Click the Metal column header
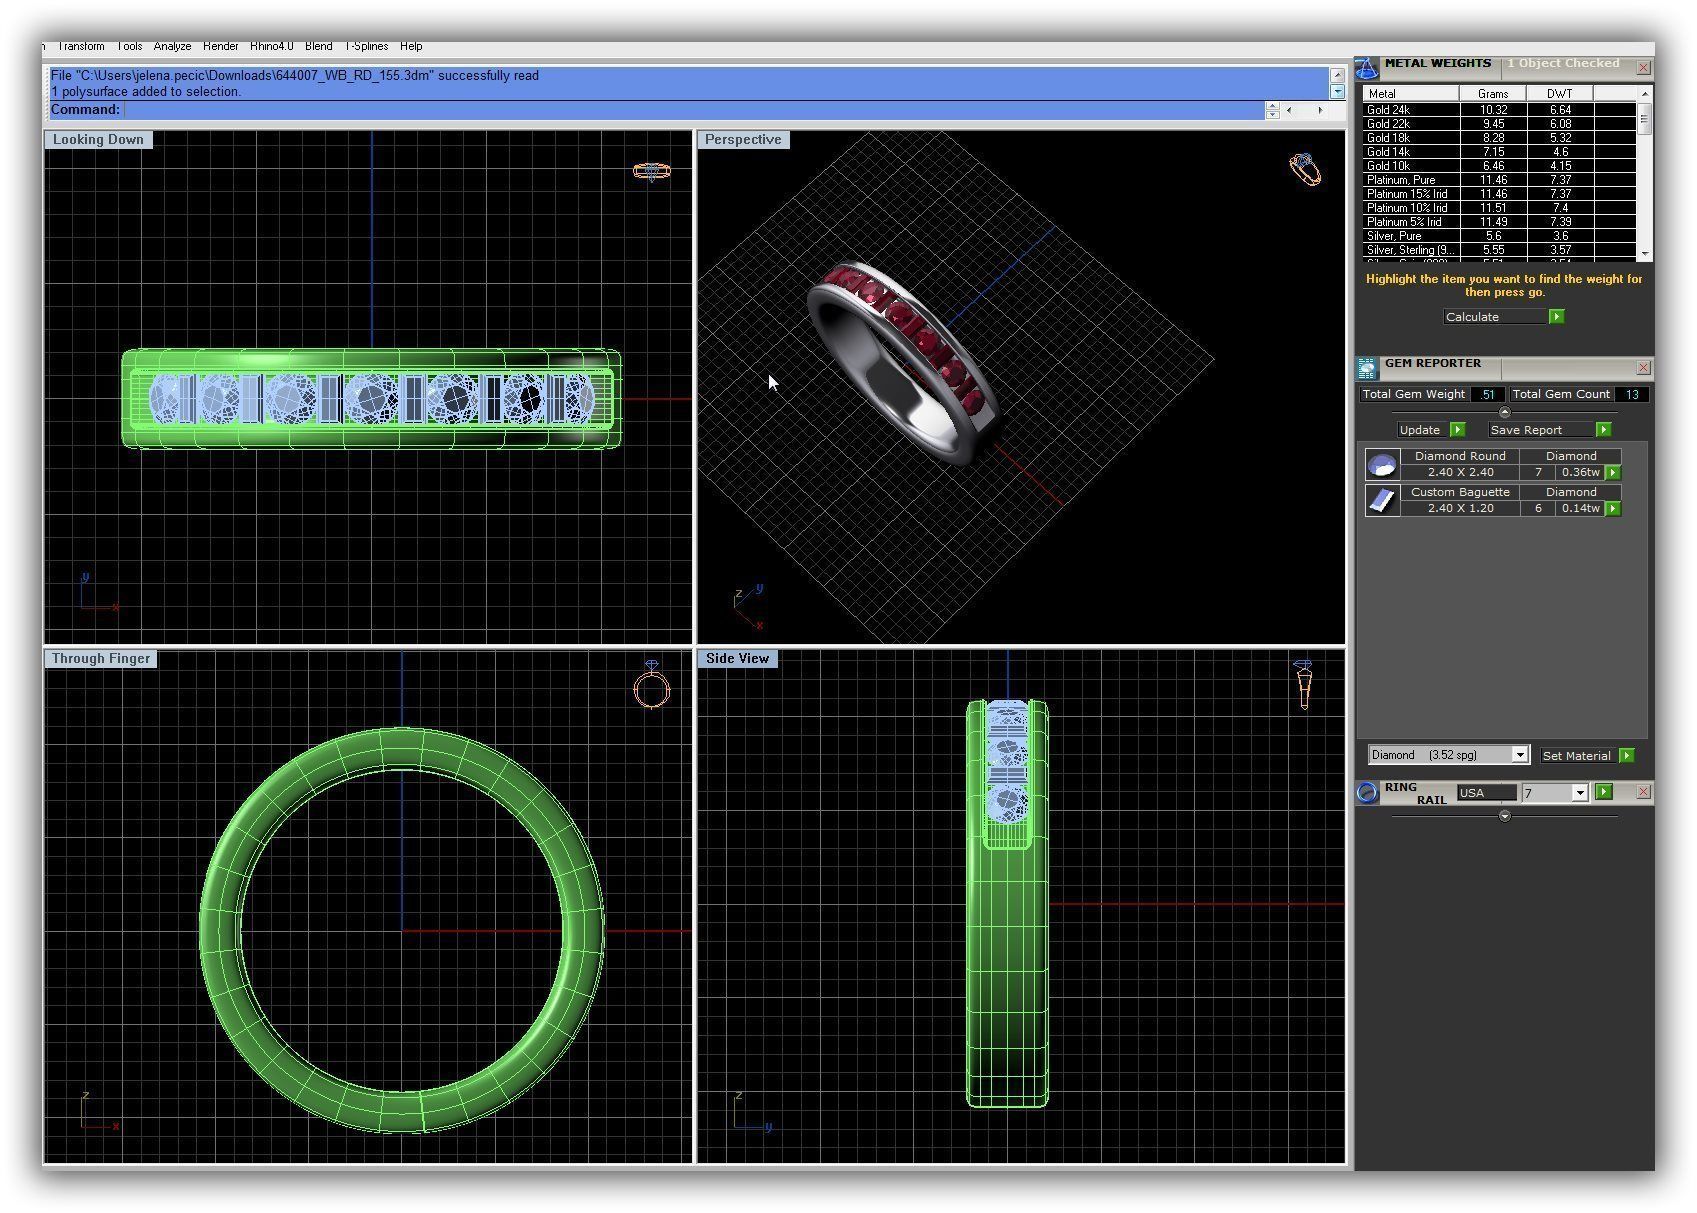 [x=1412, y=94]
